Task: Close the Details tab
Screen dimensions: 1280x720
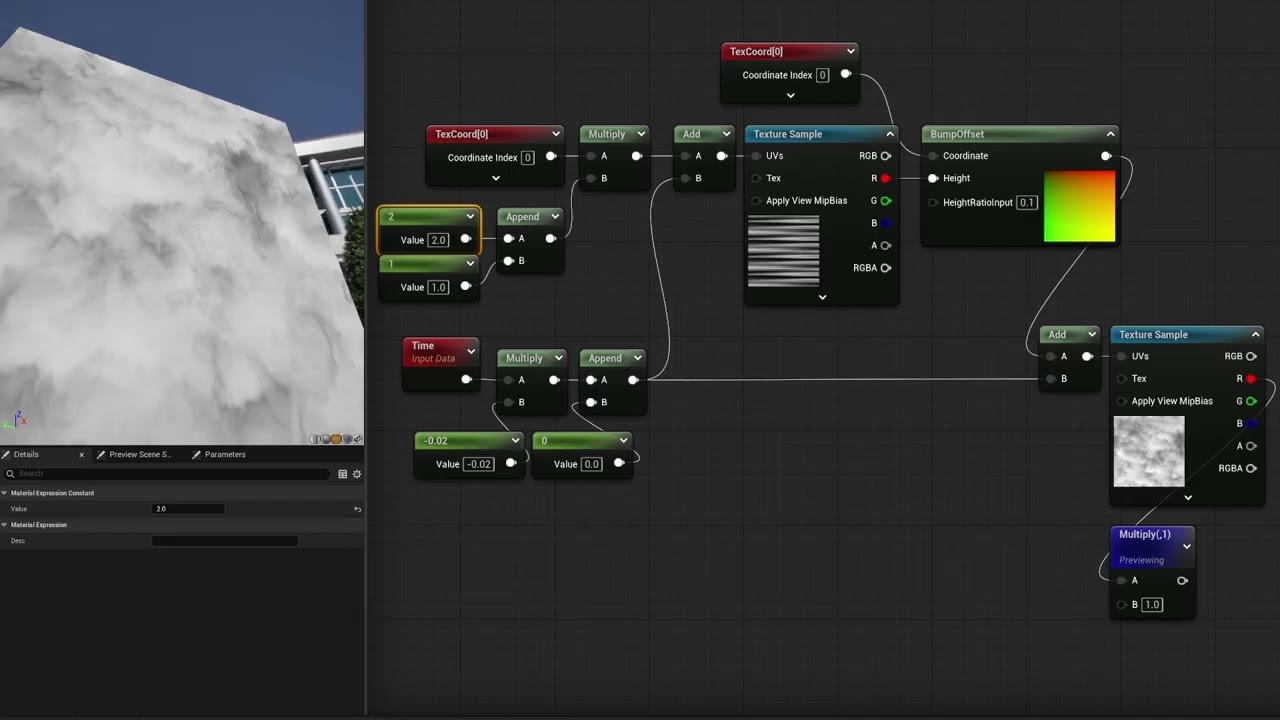Action: [82, 454]
